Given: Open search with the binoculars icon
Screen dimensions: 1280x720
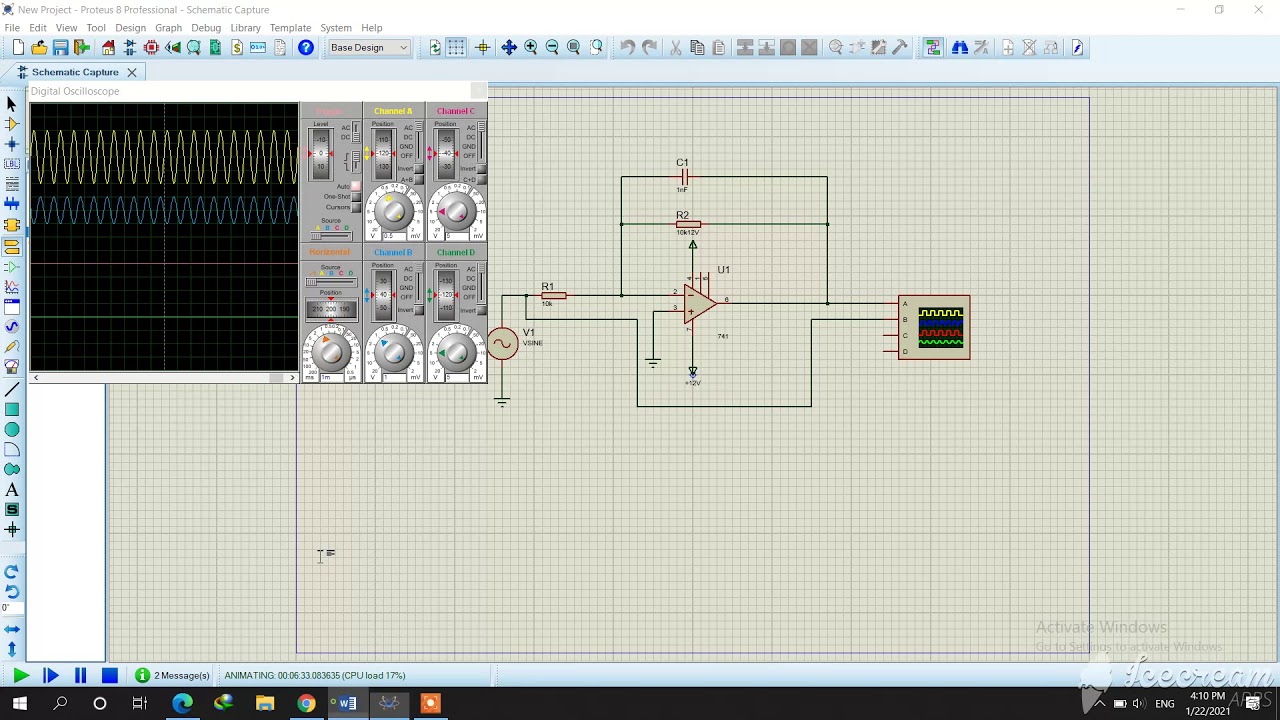Looking at the screenshot, I should click(x=960, y=48).
